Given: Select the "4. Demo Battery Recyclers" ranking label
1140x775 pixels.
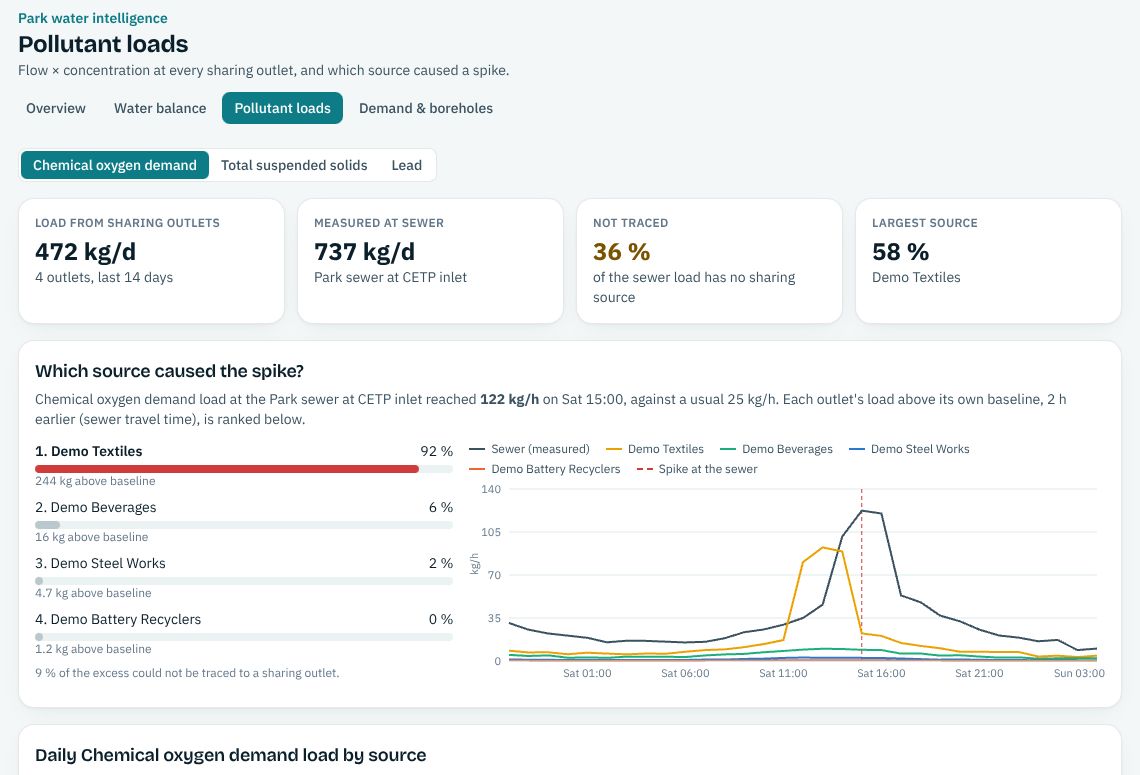Looking at the screenshot, I should click(x=118, y=619).
